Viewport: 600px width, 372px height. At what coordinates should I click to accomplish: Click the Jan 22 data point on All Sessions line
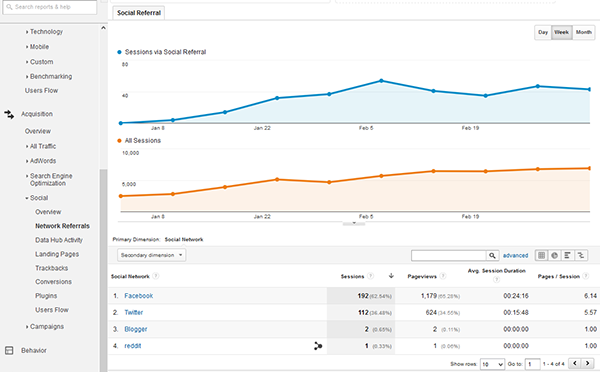[x=277, y=179]
